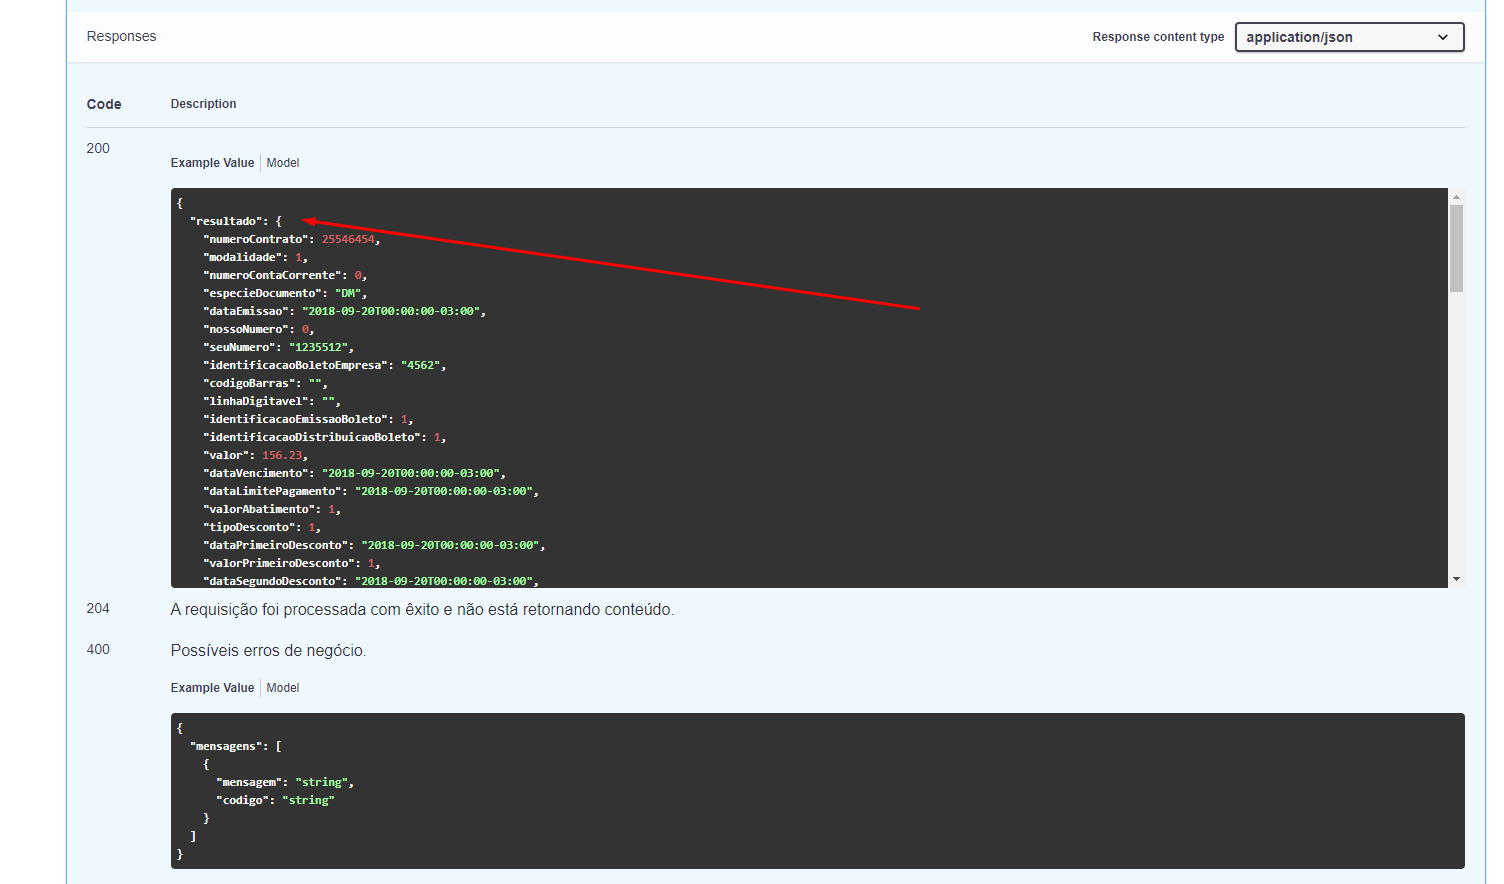Click the scroll up arrow of JSON example
The width and height of the screenshot is (1504, 884).
point(1456,197)
